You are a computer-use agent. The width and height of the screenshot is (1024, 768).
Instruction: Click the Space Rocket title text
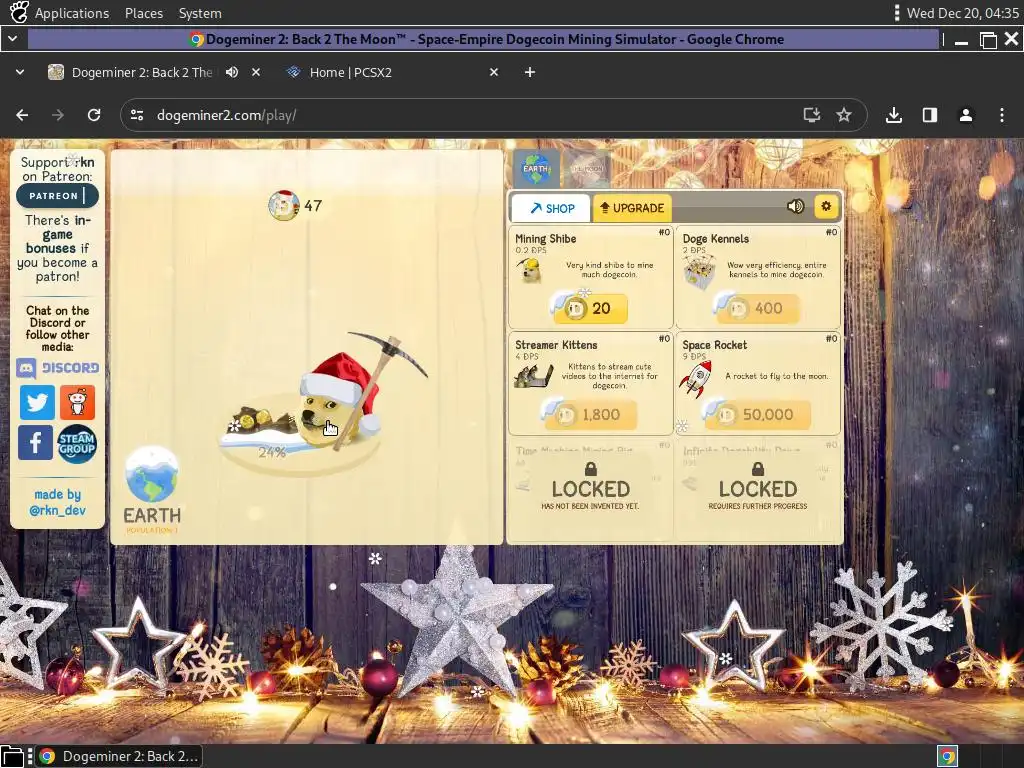click(714, 345)
